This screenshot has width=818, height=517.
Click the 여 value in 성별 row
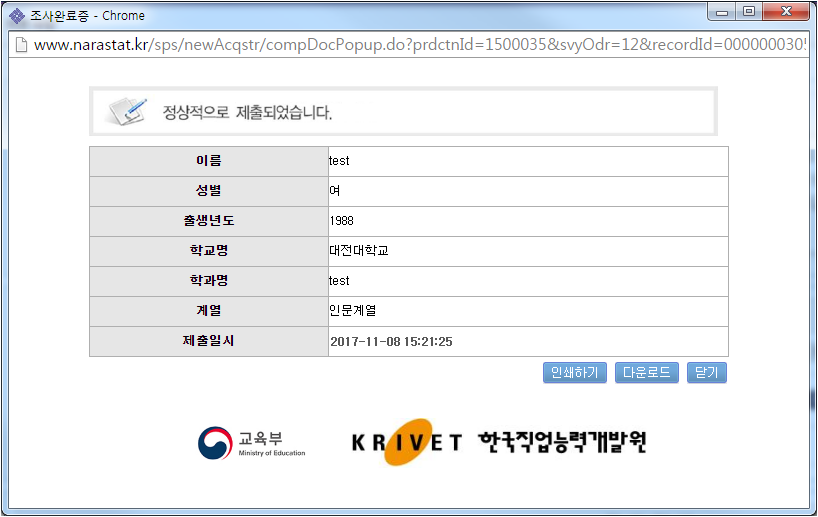(335, 191)
